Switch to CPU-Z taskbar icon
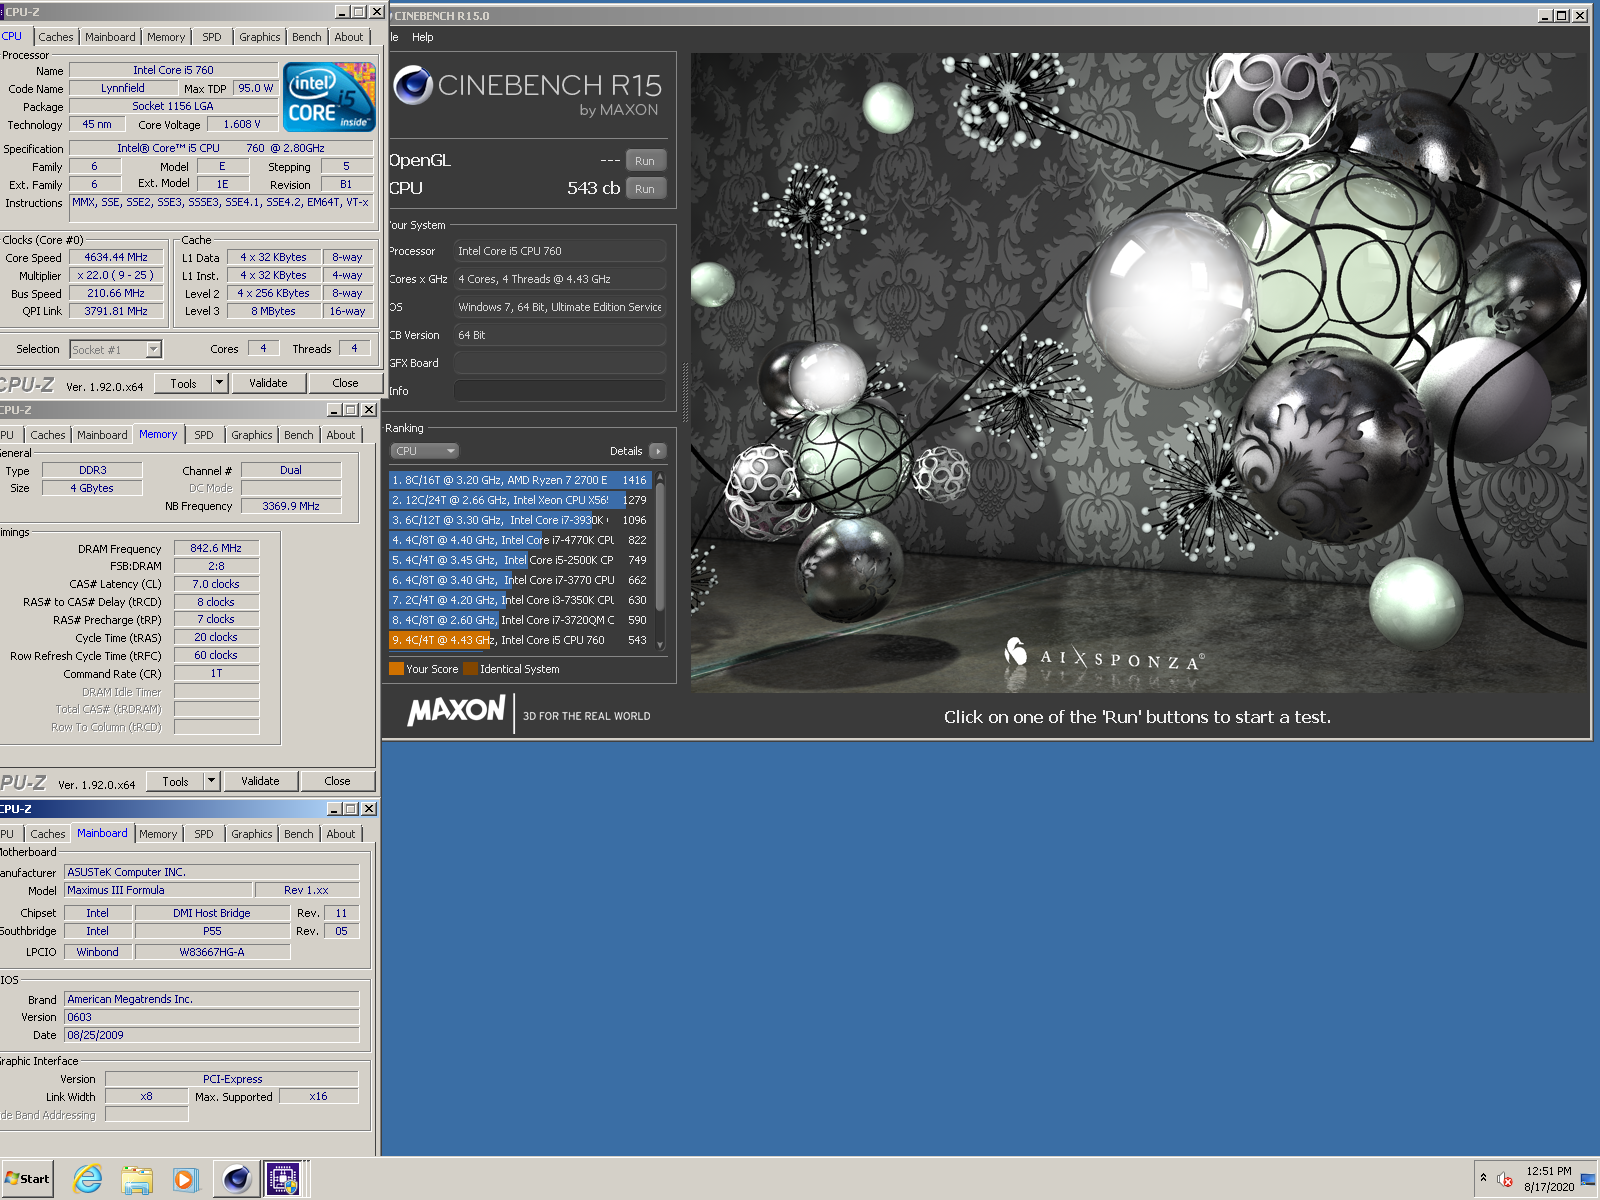 [283, 1179]
